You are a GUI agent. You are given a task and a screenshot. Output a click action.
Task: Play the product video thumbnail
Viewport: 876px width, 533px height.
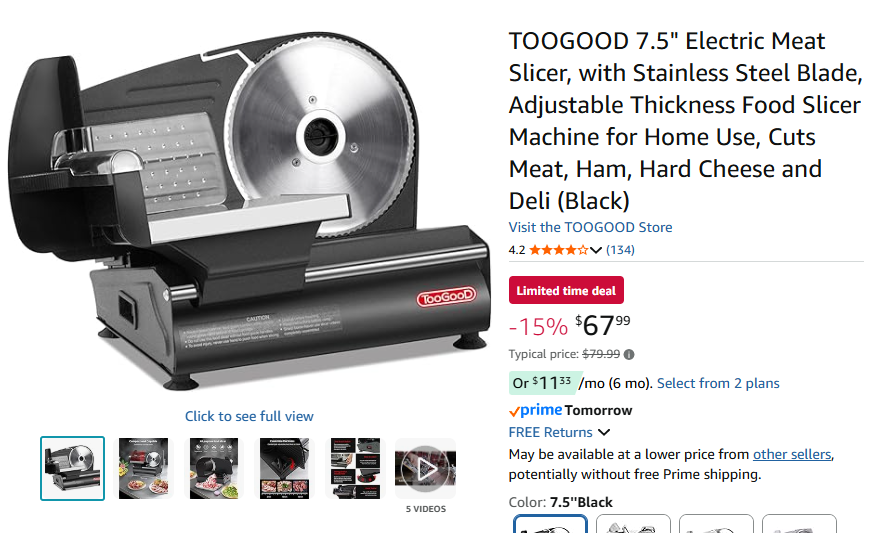pos(426,468)
